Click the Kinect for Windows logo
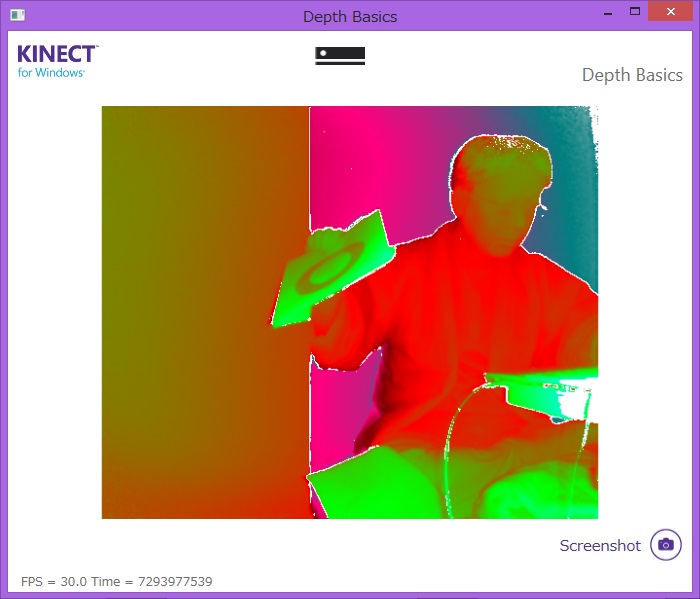This screenshot has width=700, height=599. pos(58,61)
